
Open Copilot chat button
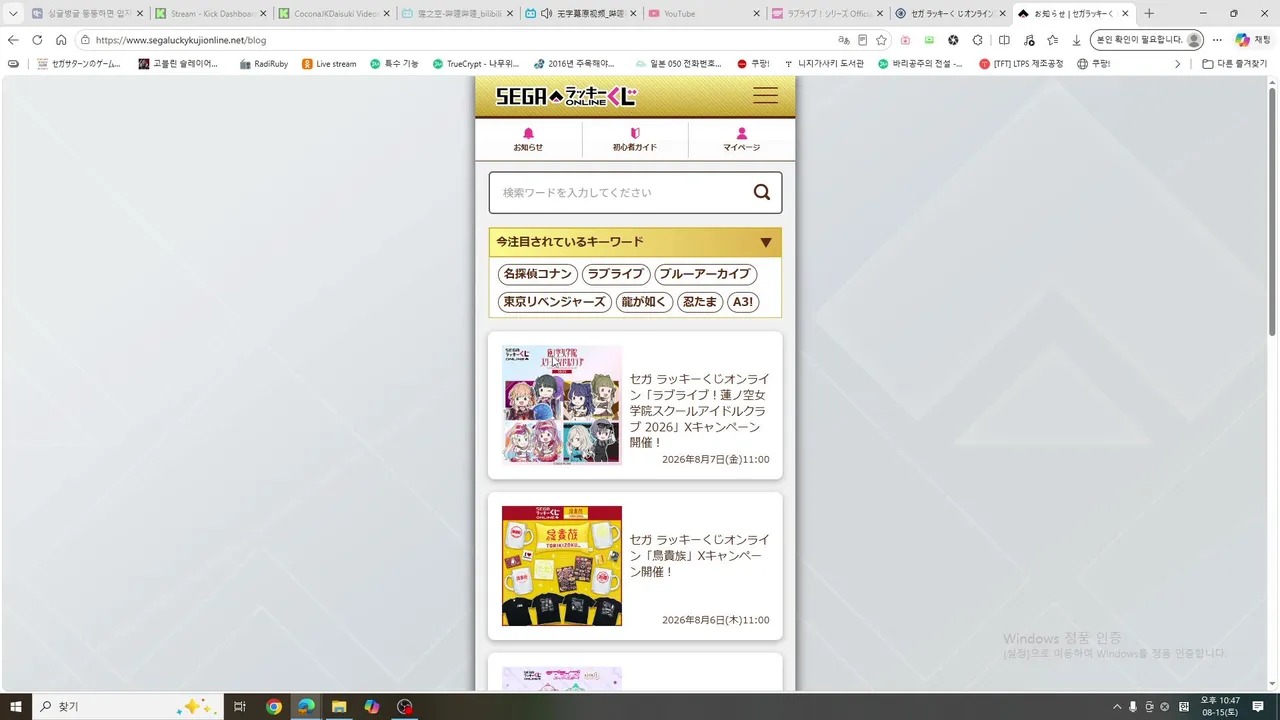pos(1252,40)
